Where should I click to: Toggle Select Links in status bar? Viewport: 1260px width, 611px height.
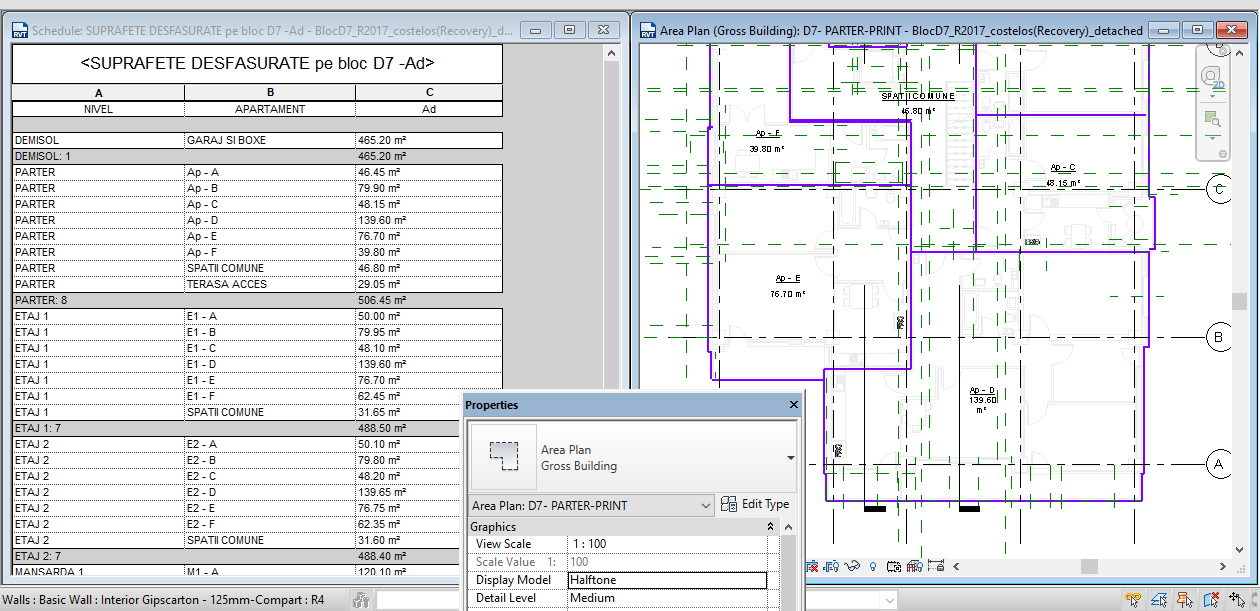pos(1133,600)
